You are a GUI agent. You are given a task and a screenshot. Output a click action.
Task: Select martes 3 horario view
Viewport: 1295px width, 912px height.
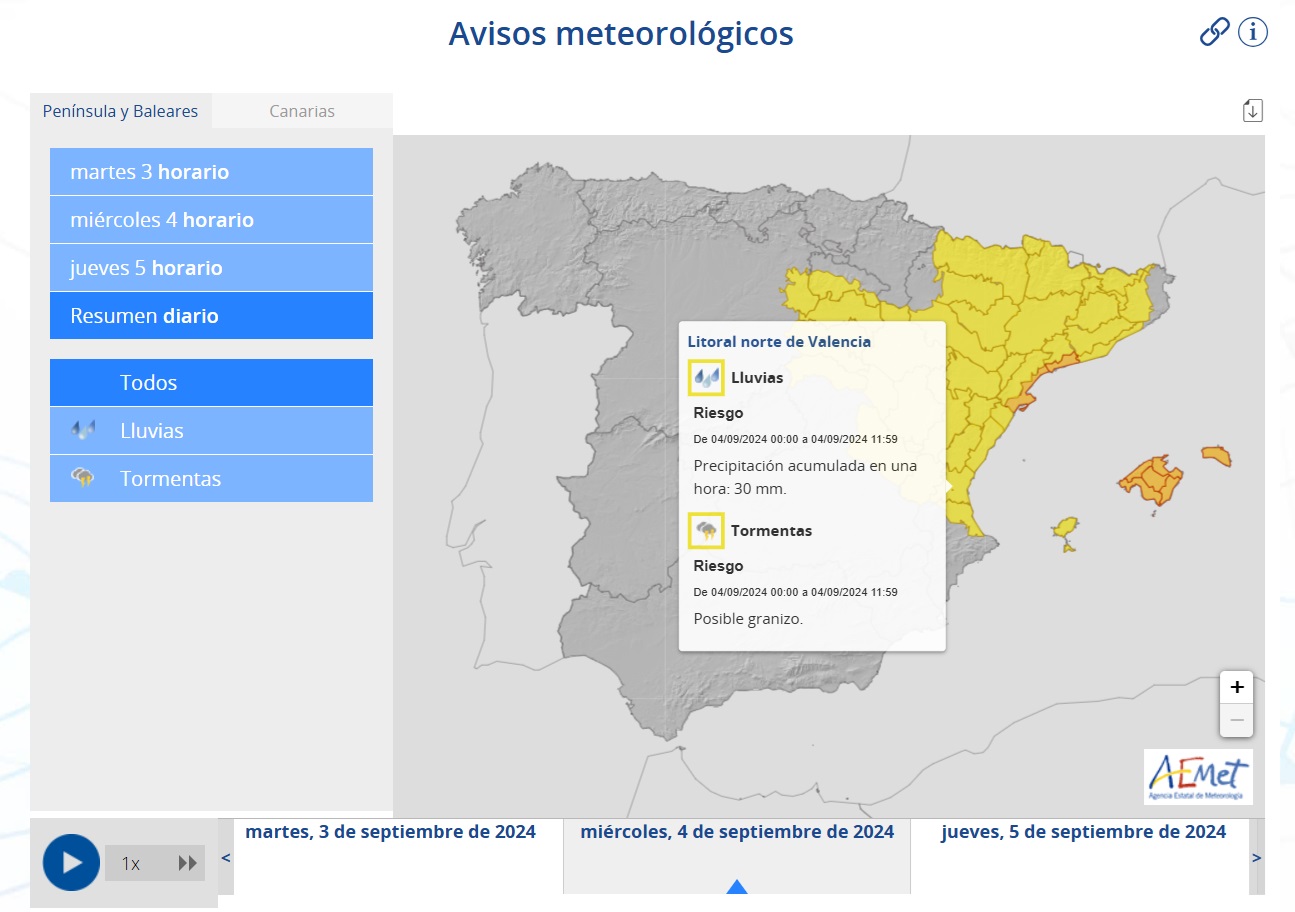(211, 172)
